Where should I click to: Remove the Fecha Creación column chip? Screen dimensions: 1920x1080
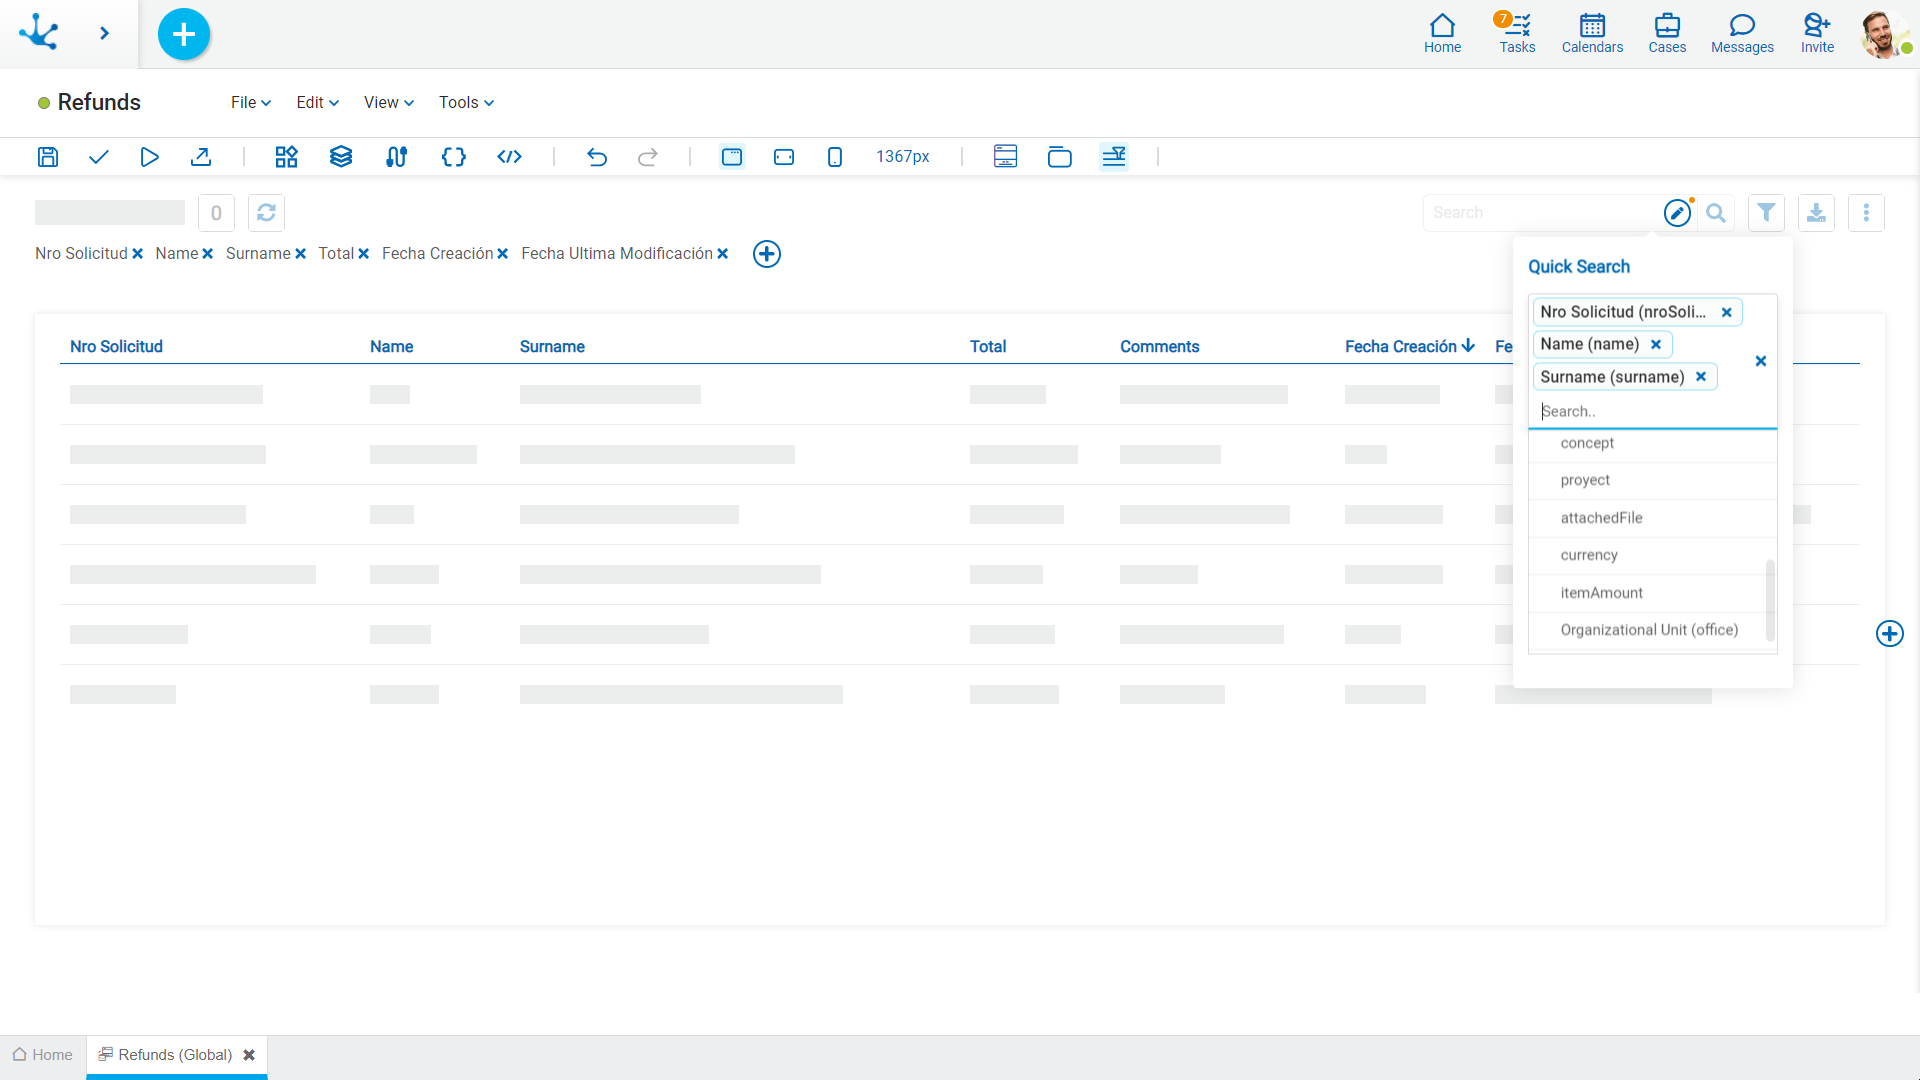tap(502, 254)
